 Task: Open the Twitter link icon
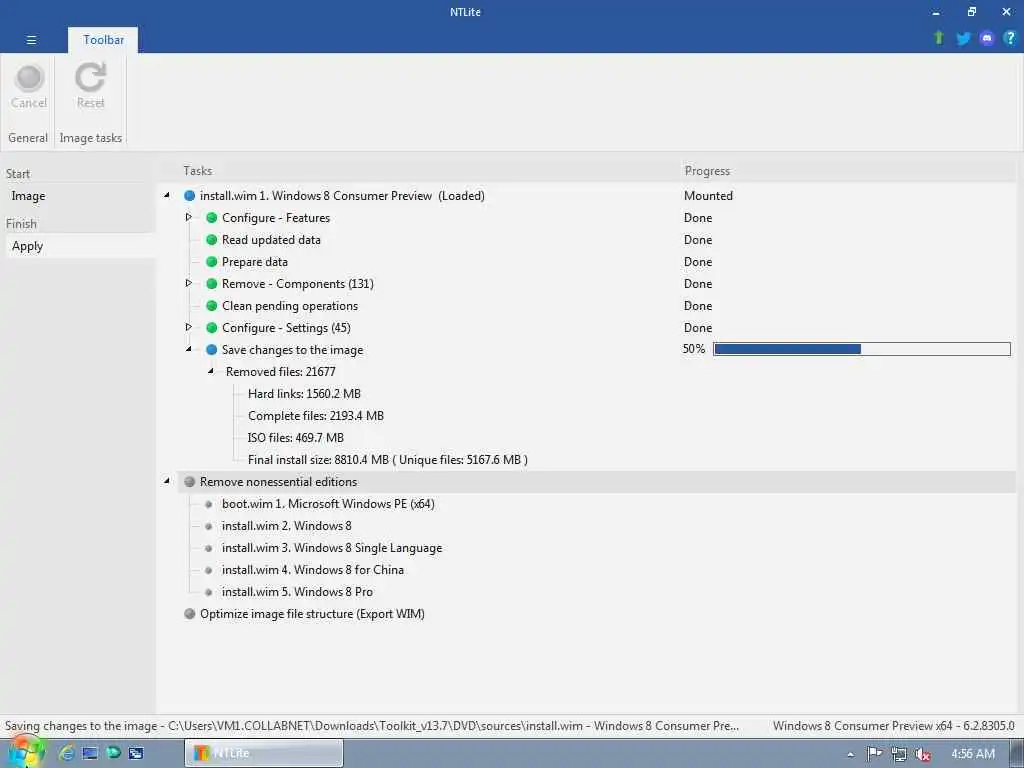pyautogui.click(x=963, y=39)
